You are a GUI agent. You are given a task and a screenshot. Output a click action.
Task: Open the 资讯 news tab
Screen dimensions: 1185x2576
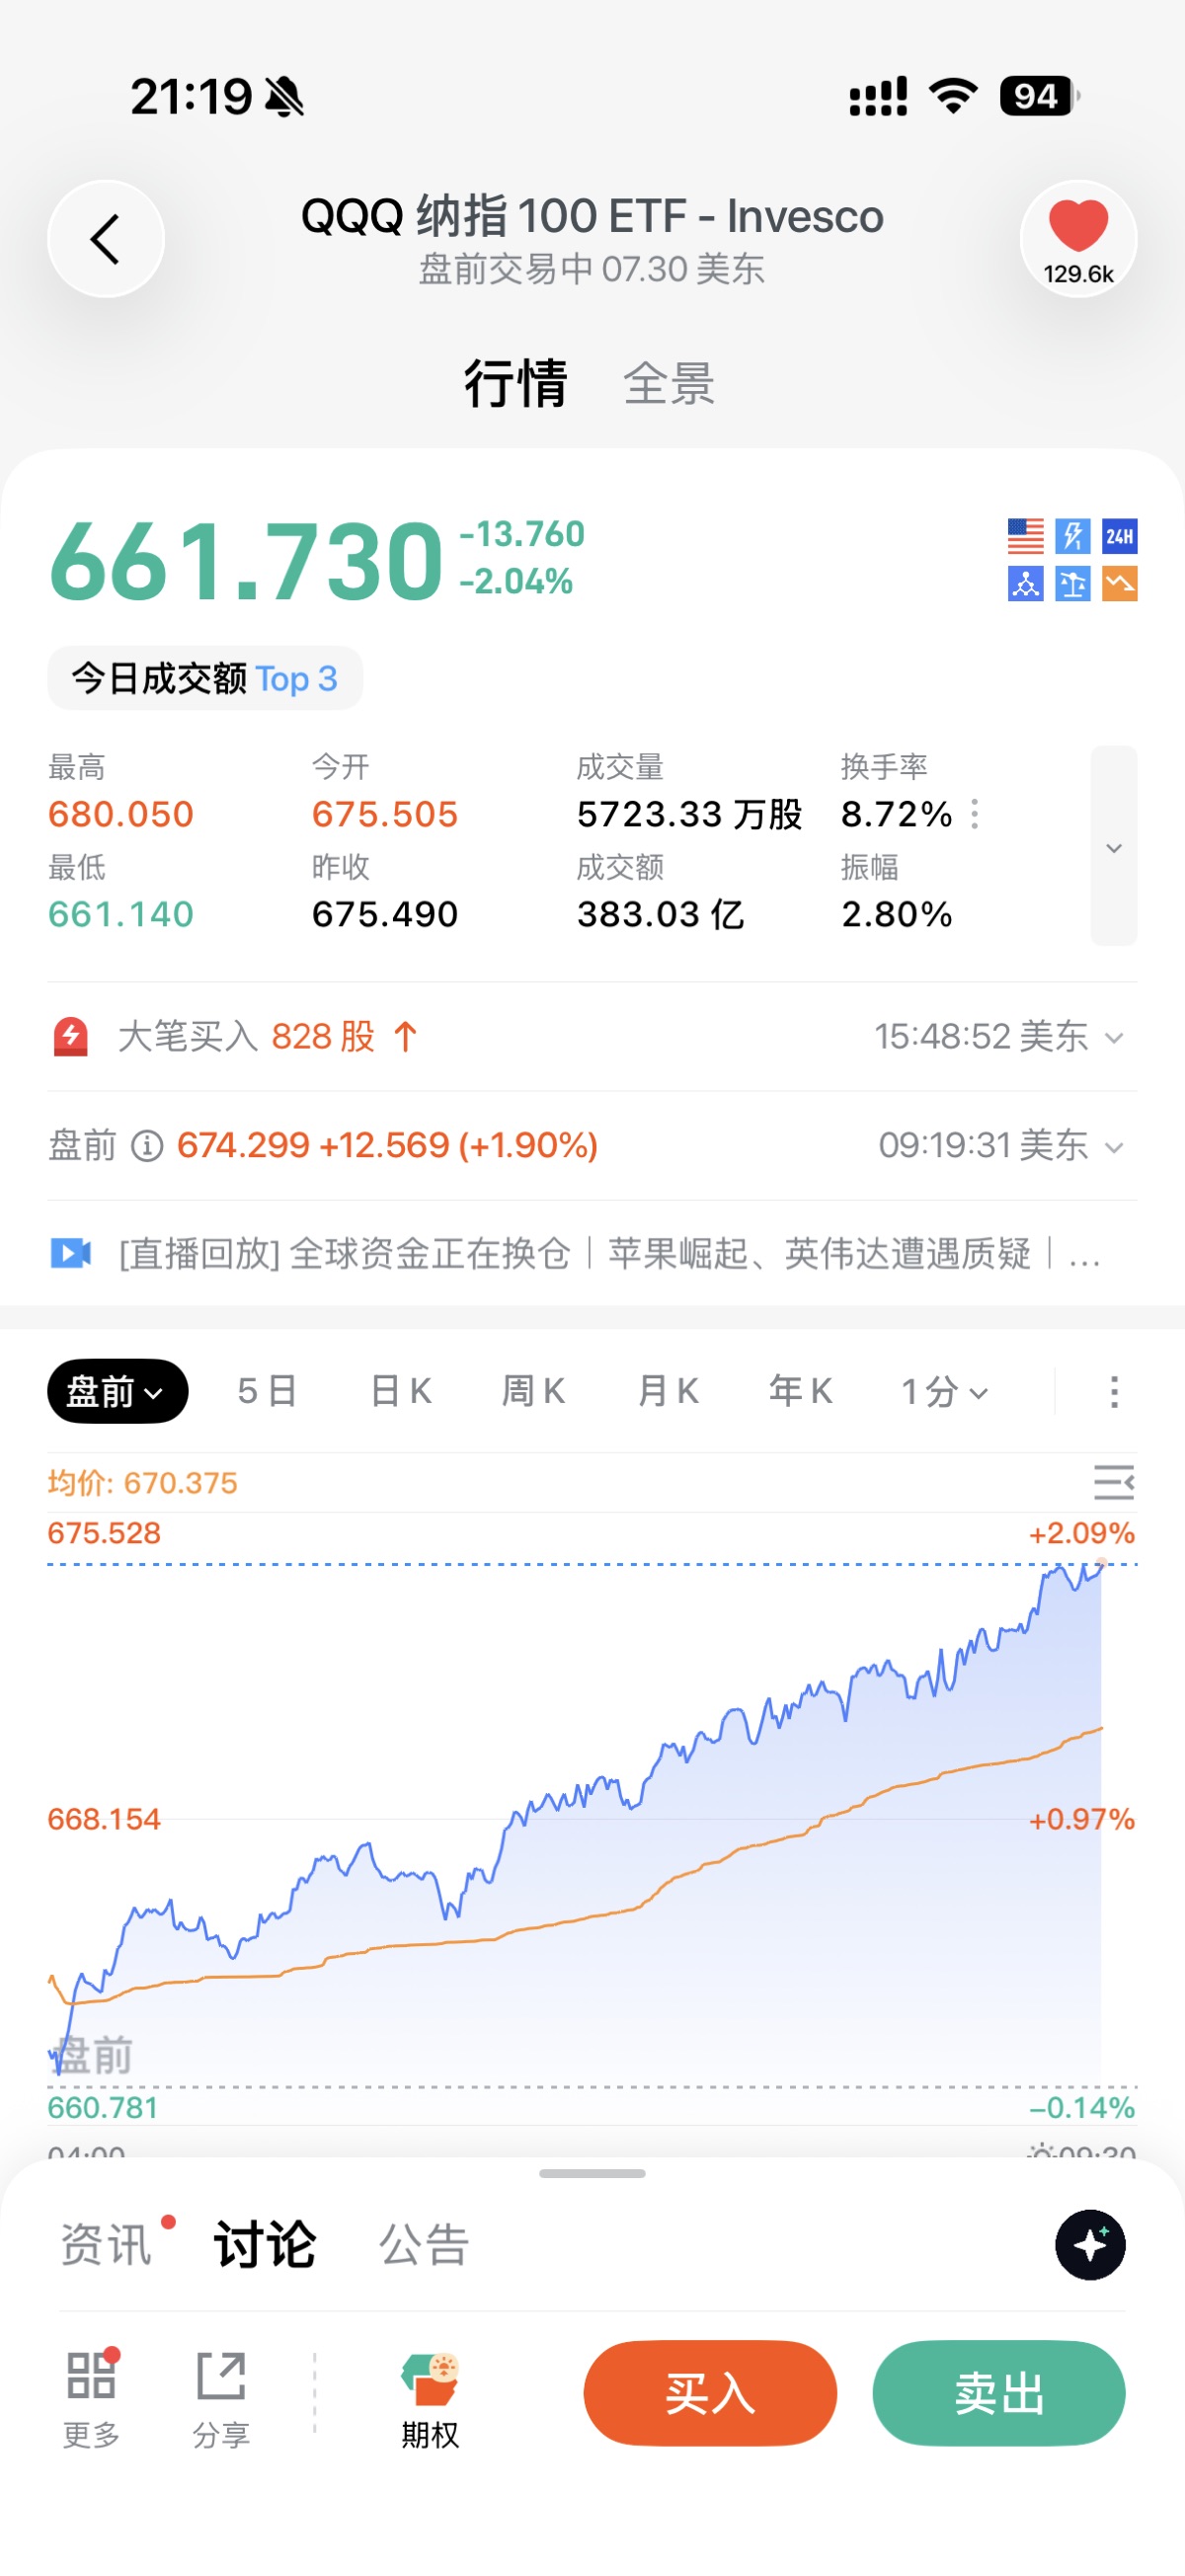pyautogui.click(x=106, y=2245)
